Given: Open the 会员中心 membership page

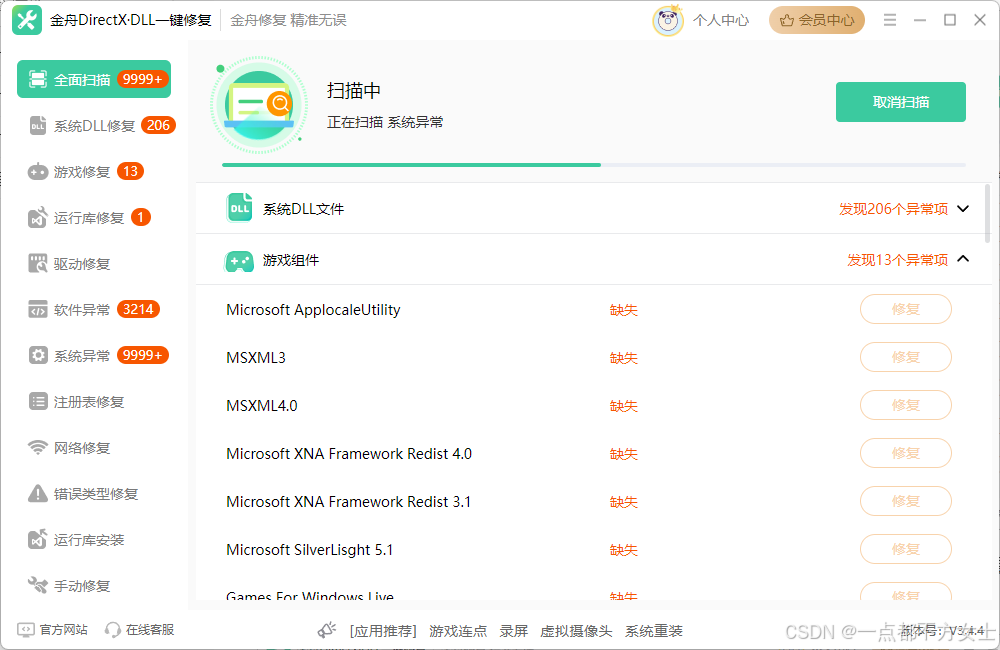Looking at the screenshot, I should coord(817,19).
